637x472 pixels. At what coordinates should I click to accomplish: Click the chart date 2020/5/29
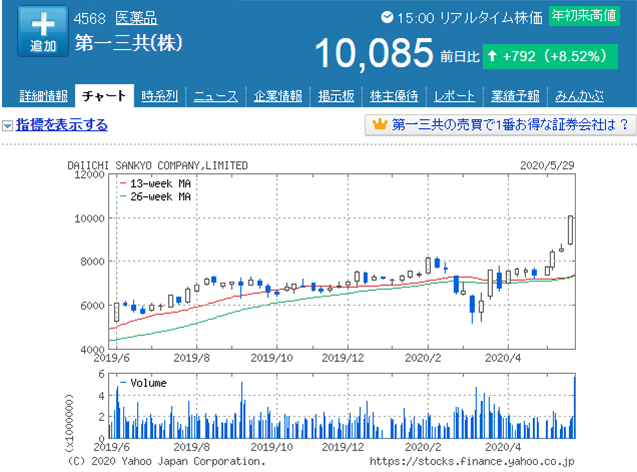tap(547, 165)
